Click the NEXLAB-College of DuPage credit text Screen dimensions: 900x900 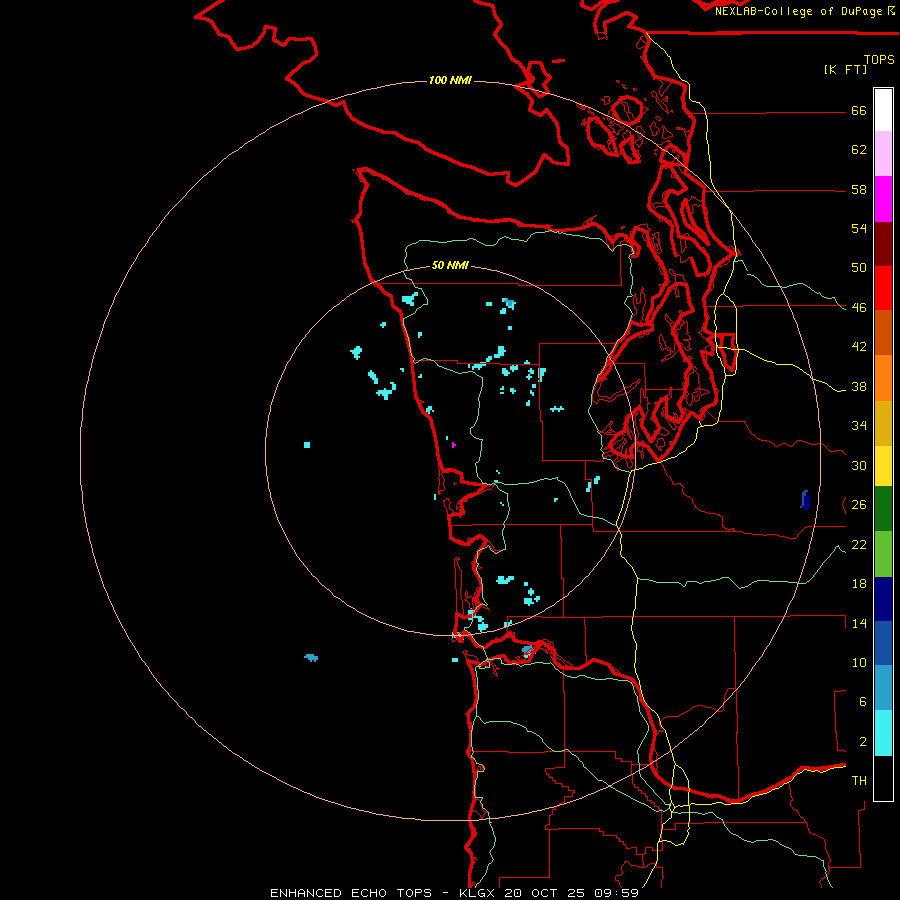pyautogui.click(x=800, y=11)
